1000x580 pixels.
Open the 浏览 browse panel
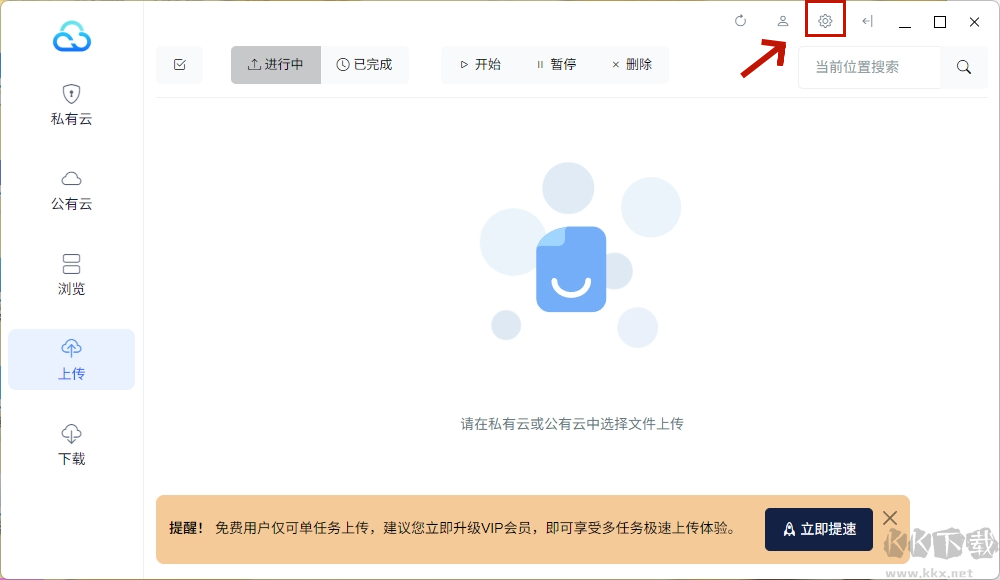(71, 274)
